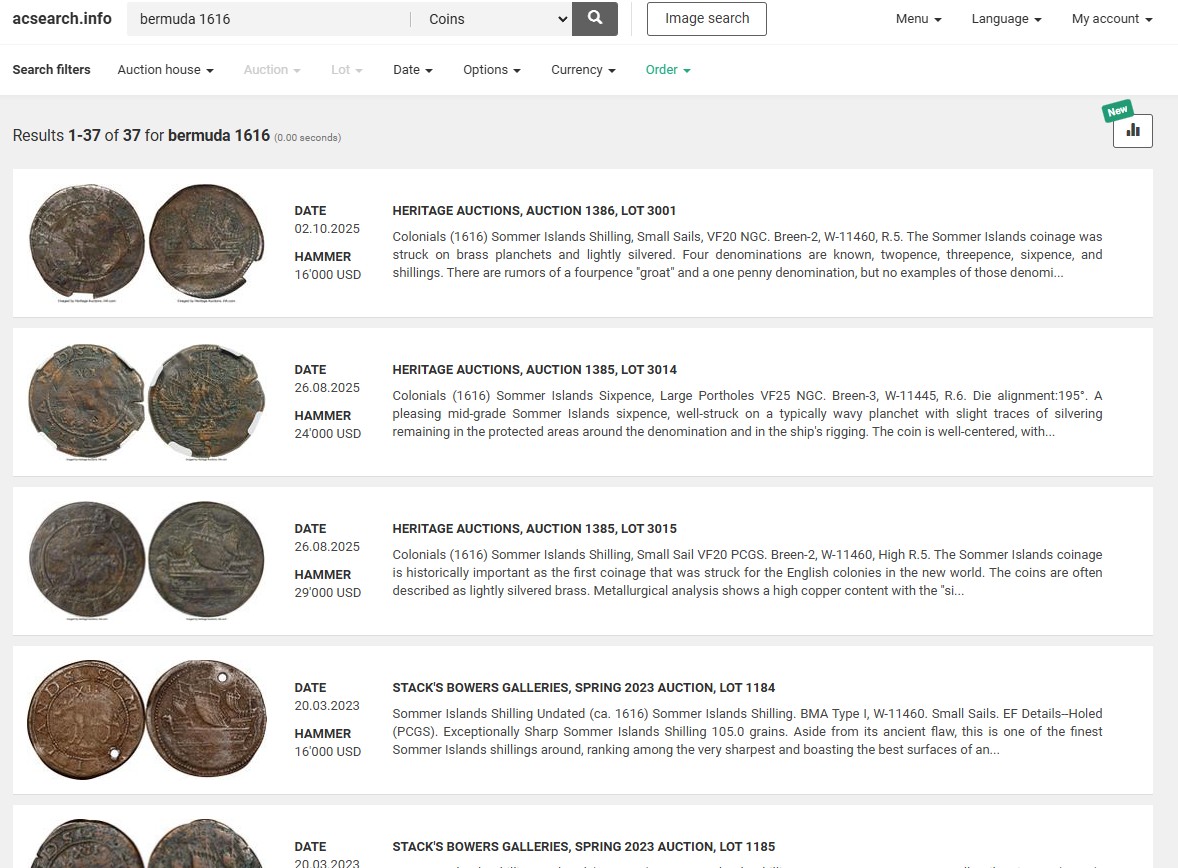The height and width of the screenshot is (868, 1178).
Task: Open the Auction house filter dropdown
Action: pyautogui.click(x=165, y=70)
